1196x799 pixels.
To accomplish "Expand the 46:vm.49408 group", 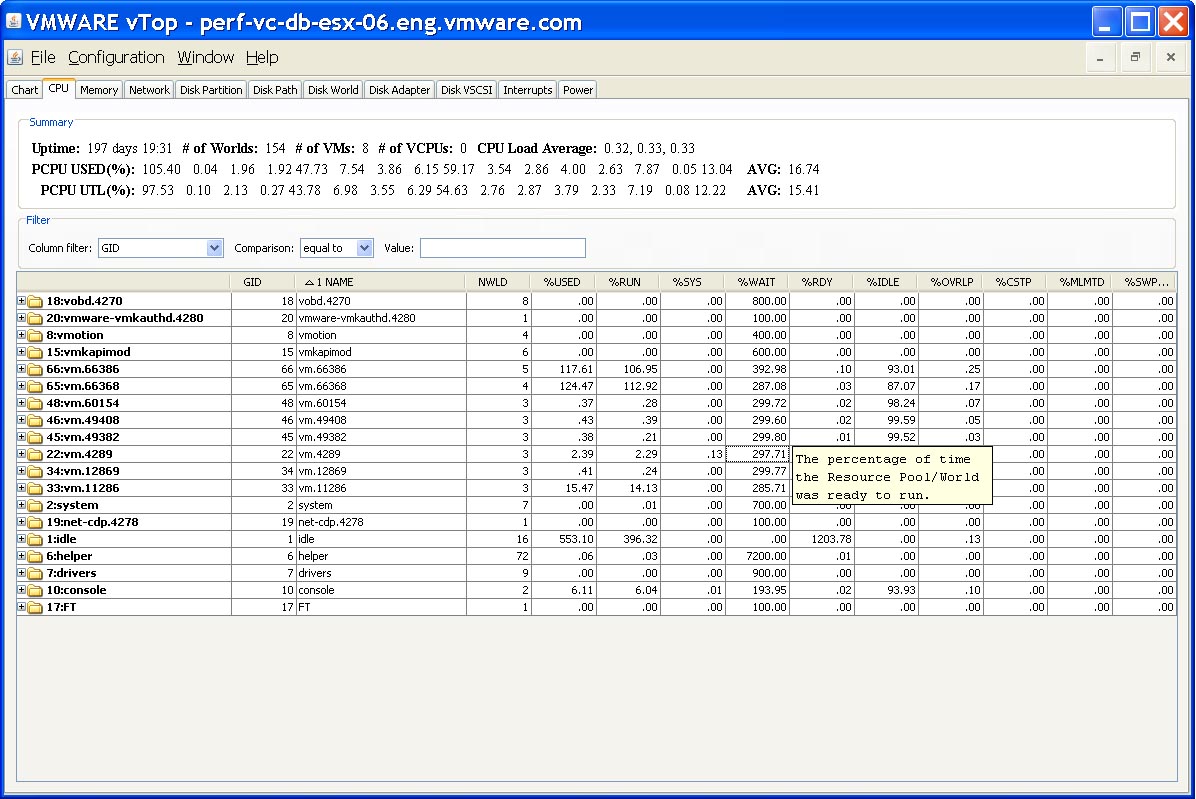I will coord(22,419).
